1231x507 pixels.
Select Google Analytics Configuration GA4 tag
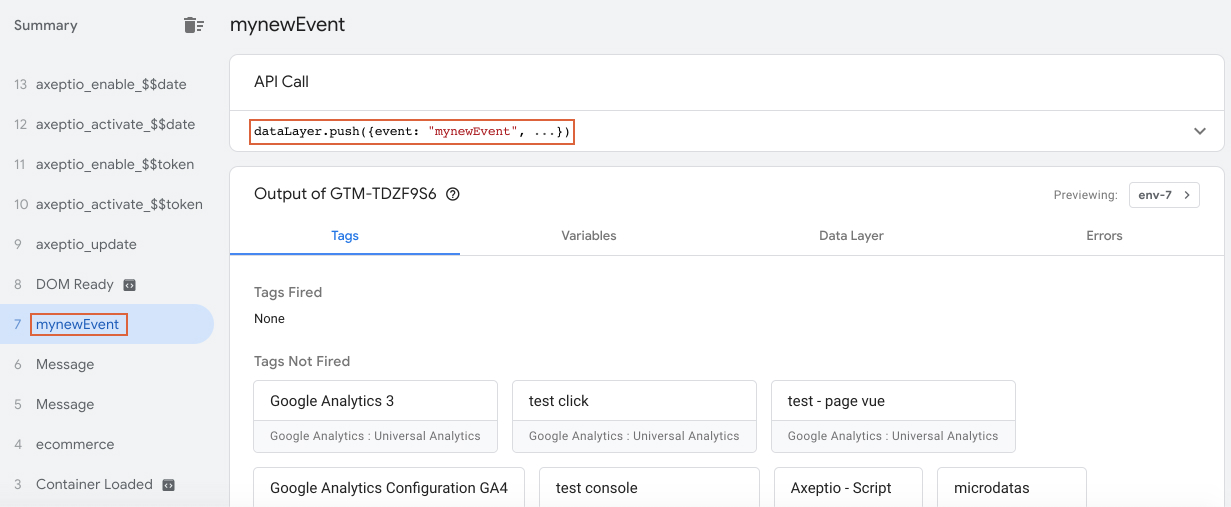(x=389, y=488)
